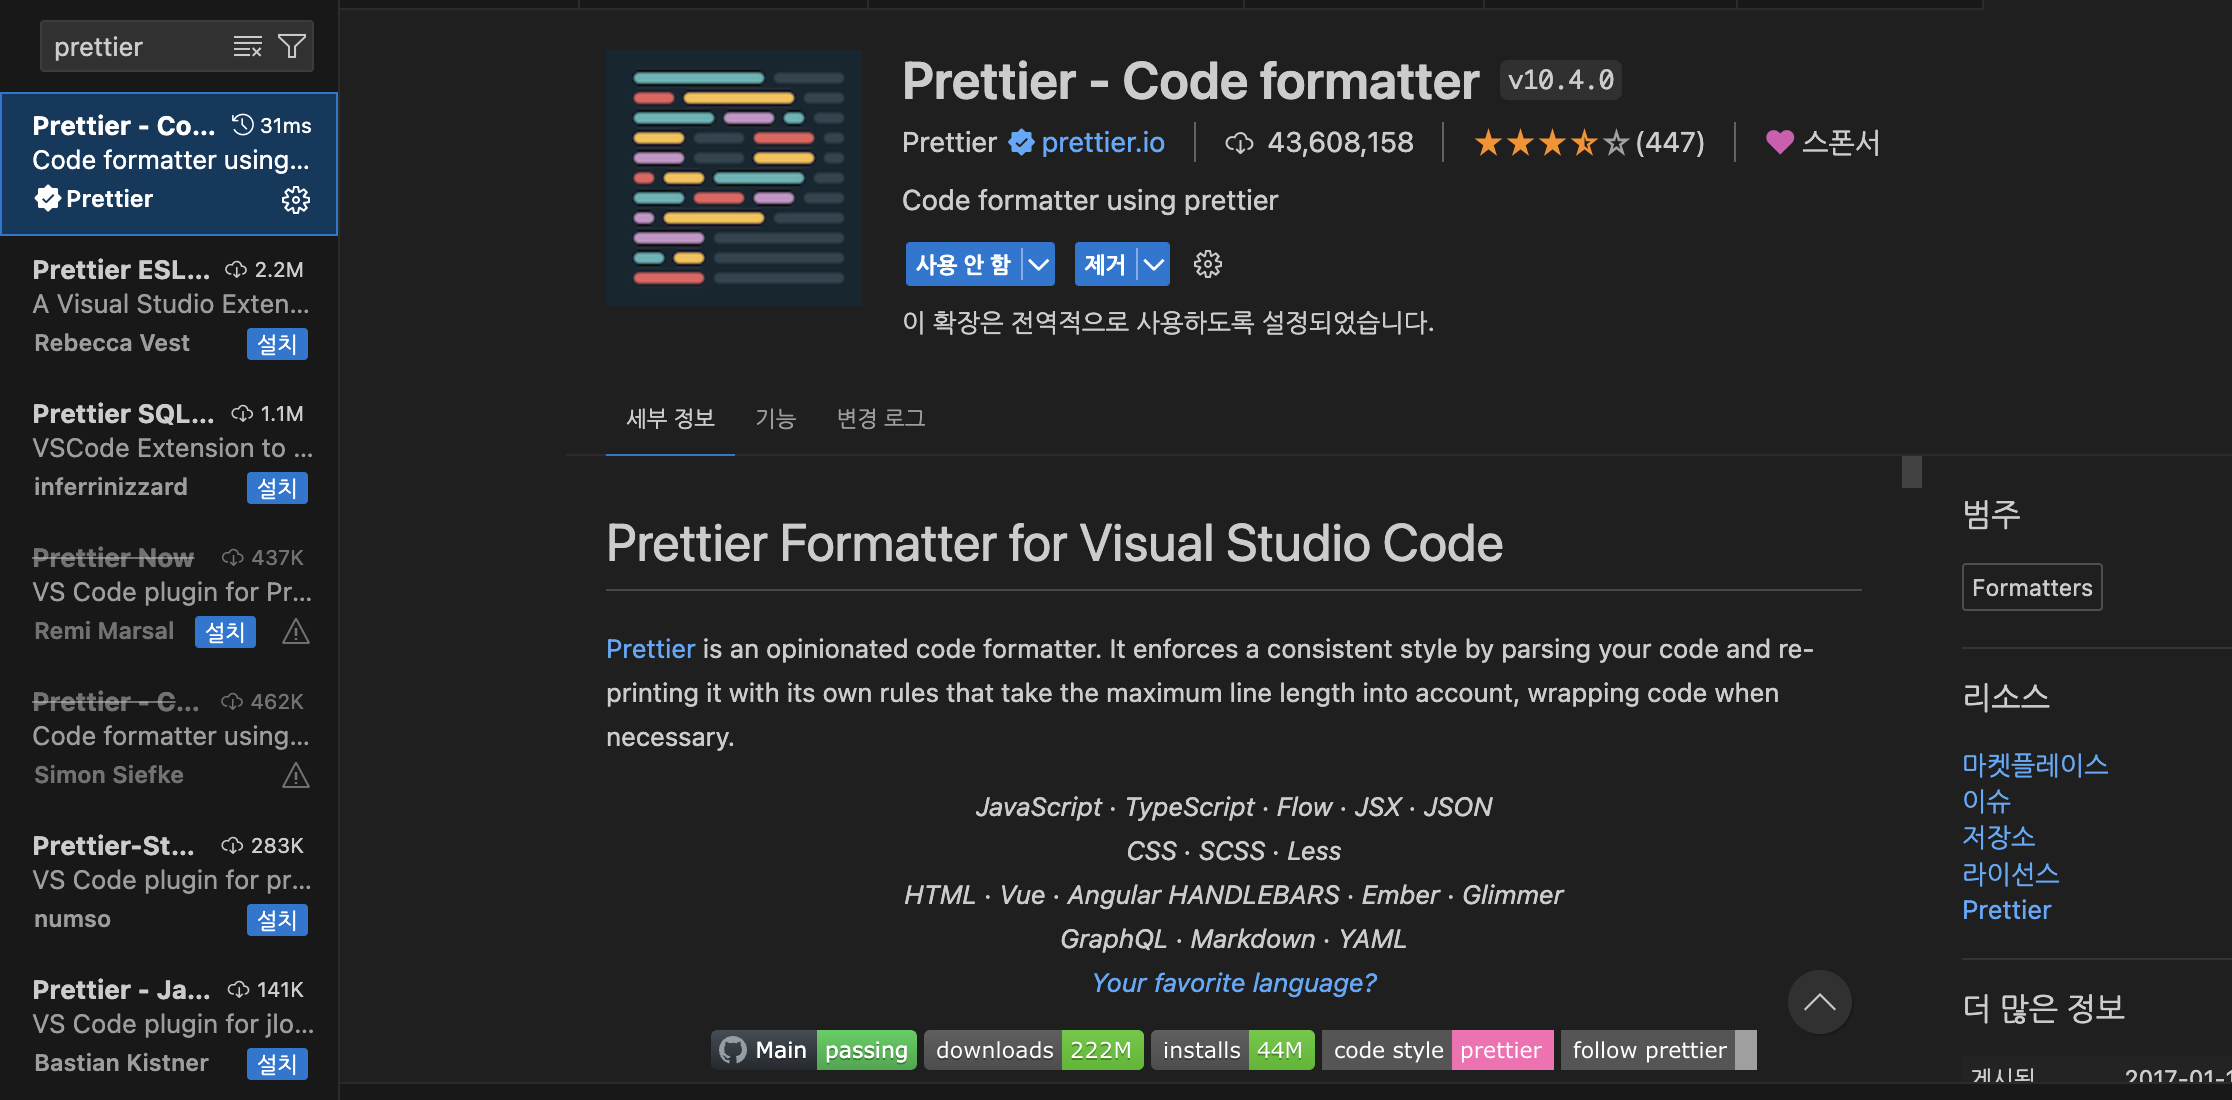Switch to the 기능 tab
The height and width of the screenshot is (1100, 2232).
(775, 418)
